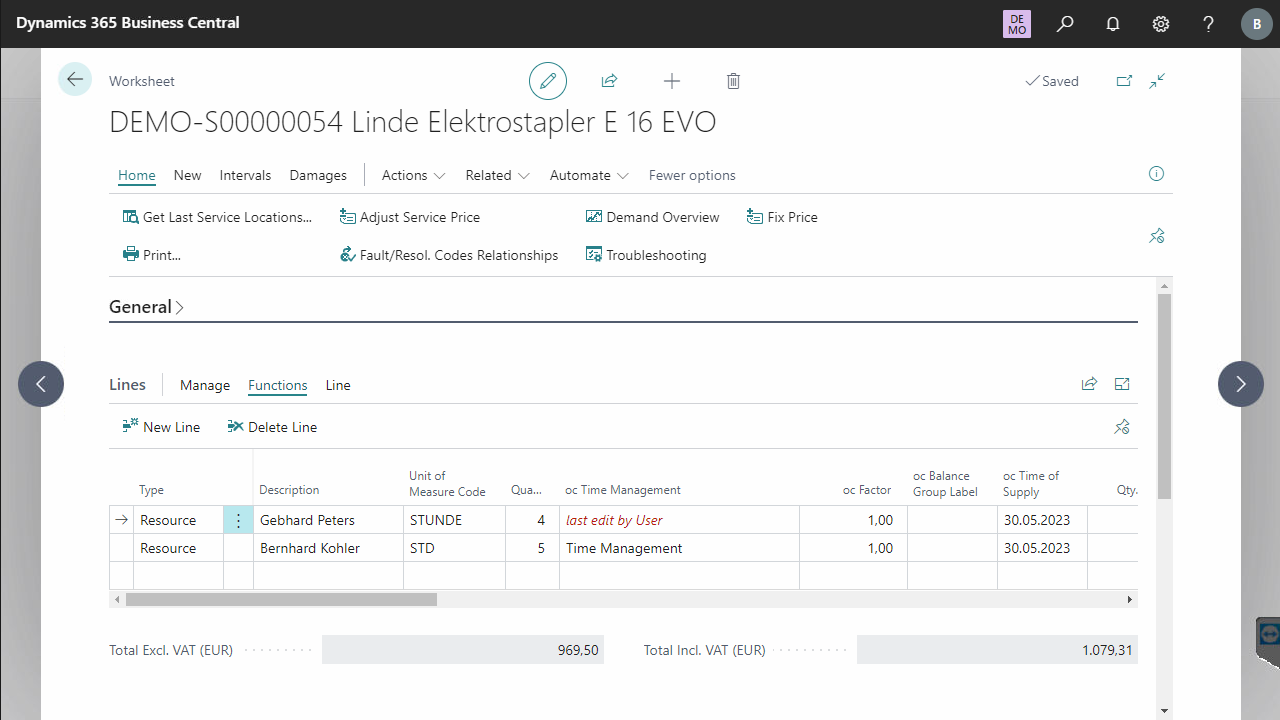This screenshot has height=720, width=1280.
Task: Create new record with plus icon
Action: pyautogui.click(x=672, y=81)
